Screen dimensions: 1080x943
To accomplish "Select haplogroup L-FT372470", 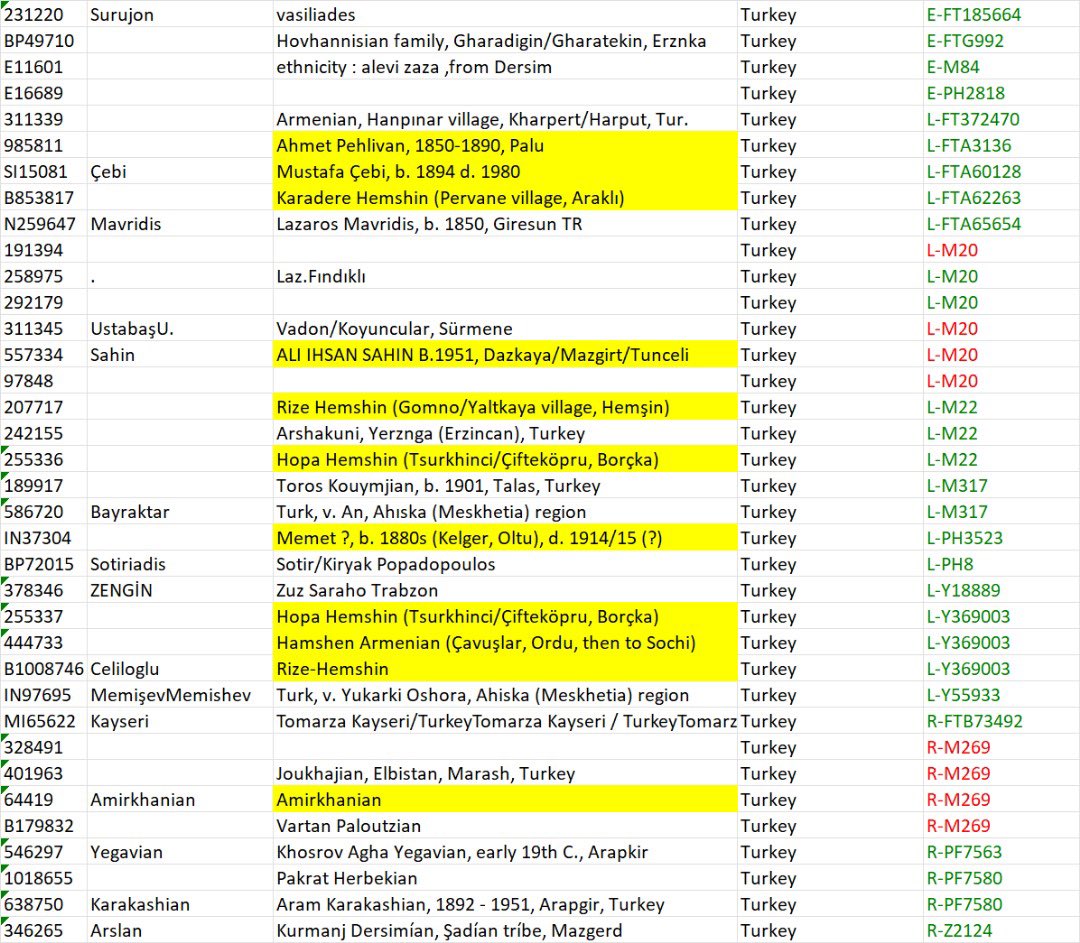I will pyautogui.click(x=1001, y=119).
